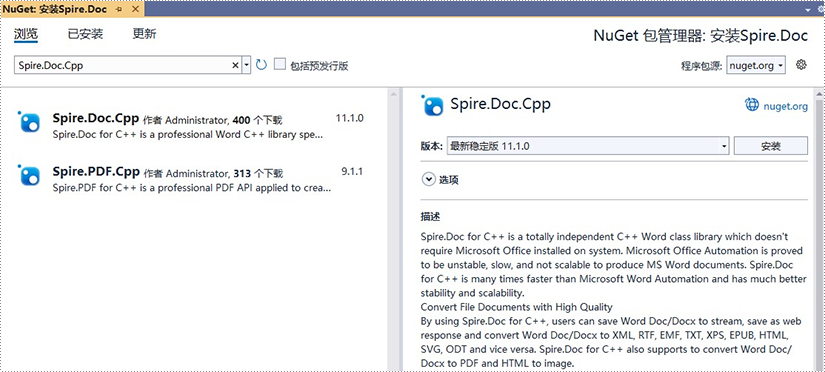Open the search history dropdown arrow
The image size is (825, 372).
click(246, 65)
